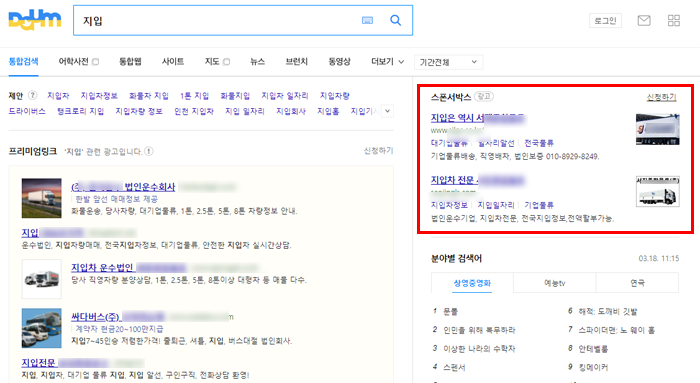Switch to the 예능tv tab
The width and height of the screenshot is (700, 383).
tap(554, 283)
